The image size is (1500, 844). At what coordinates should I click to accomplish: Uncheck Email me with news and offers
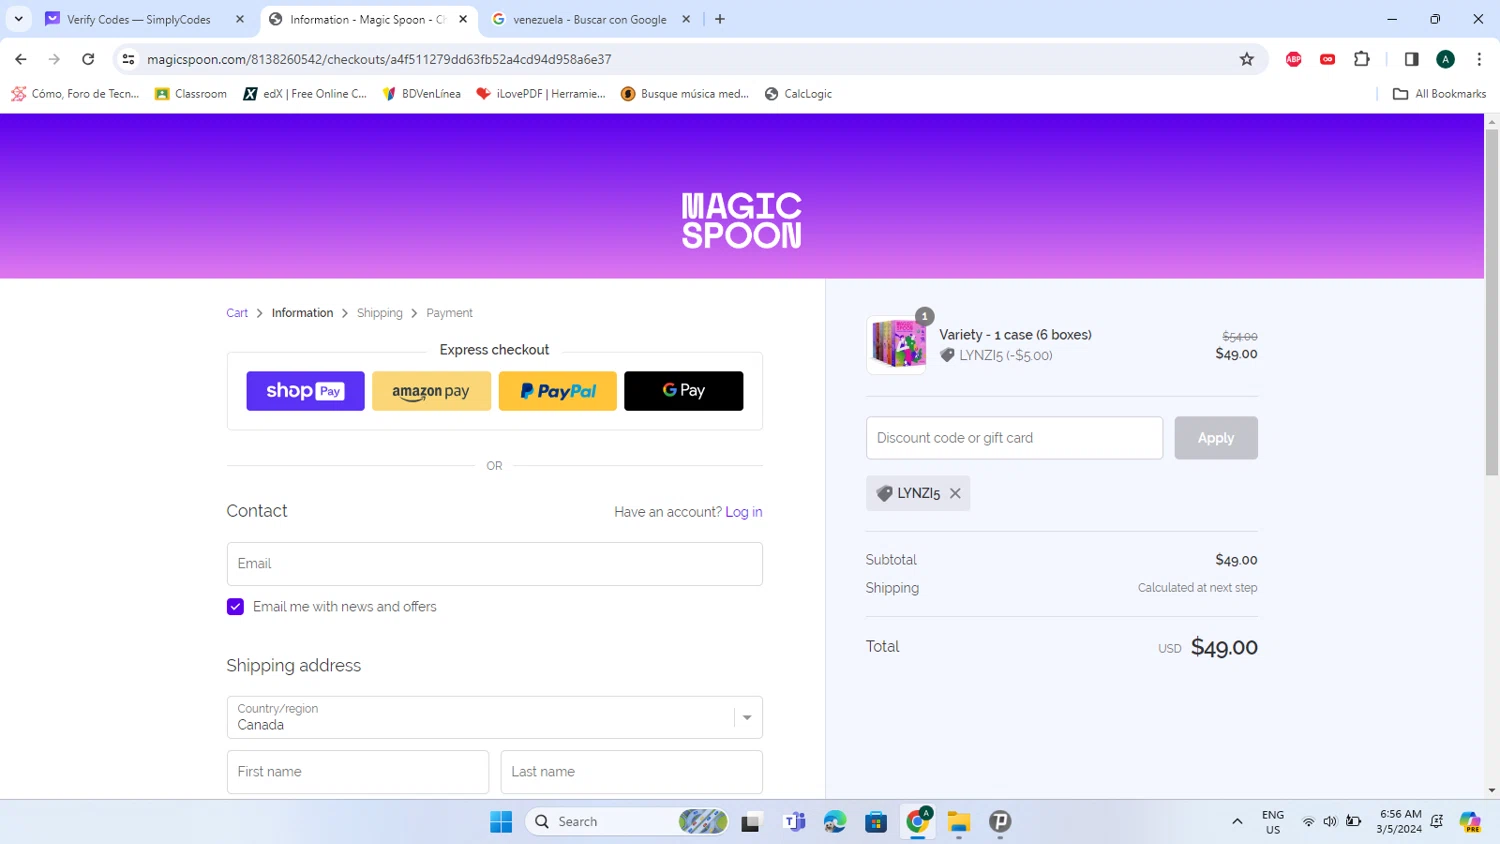pyautogui.click(x=235, y=607)
